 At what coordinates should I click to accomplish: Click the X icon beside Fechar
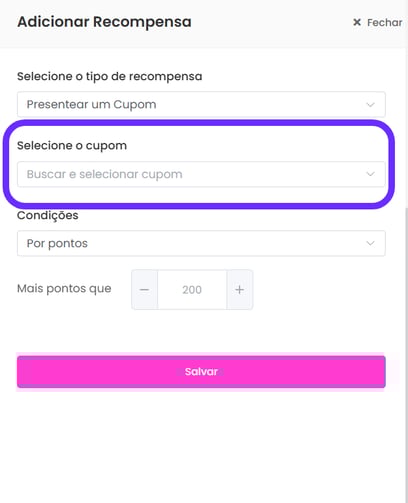(x=357, y=22)
